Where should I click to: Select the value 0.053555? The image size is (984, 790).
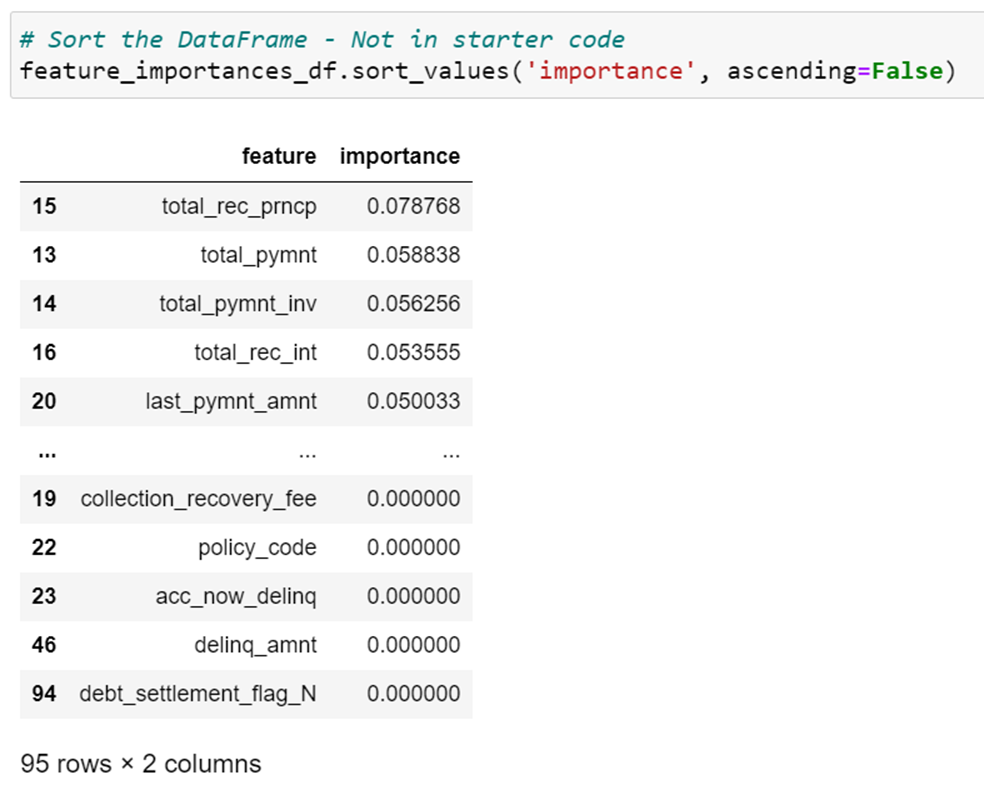(414, 352)
